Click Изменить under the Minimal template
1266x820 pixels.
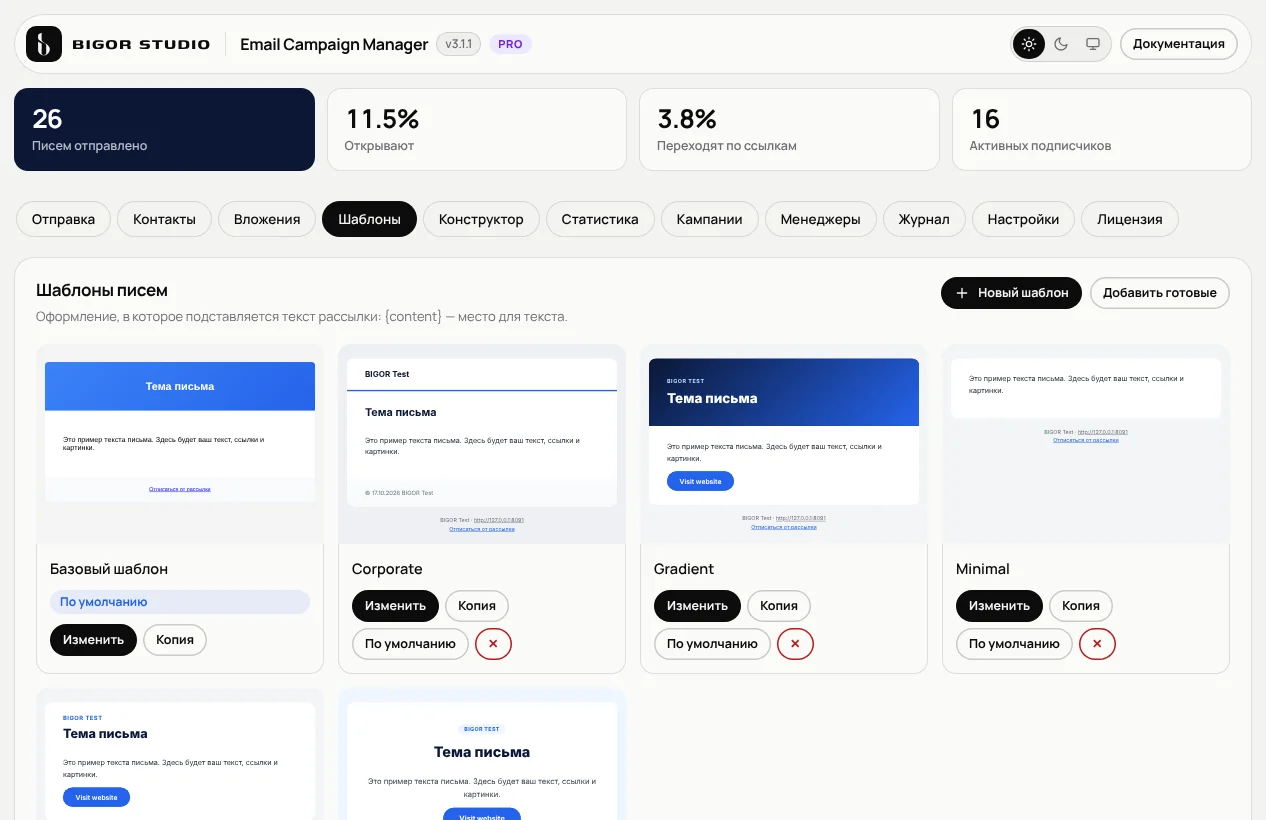point(999,606)
